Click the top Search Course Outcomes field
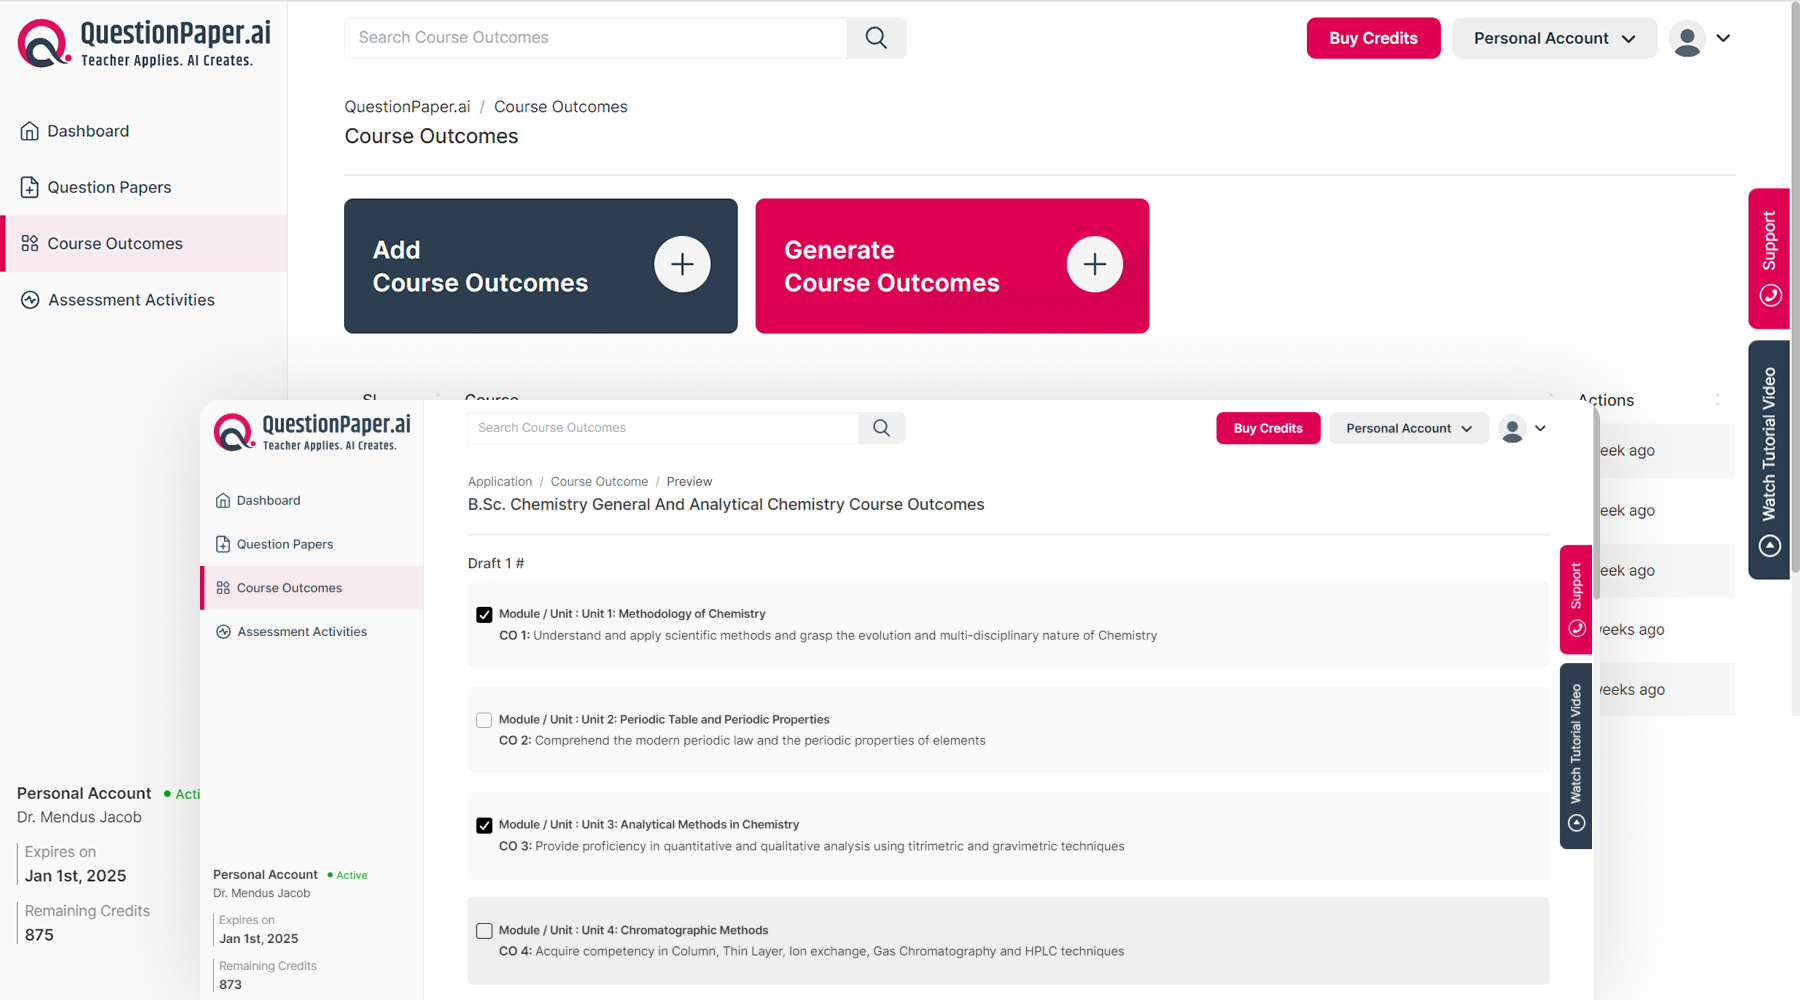The width and height of the screenshot is (1800, 1000). tap(595, 38)
